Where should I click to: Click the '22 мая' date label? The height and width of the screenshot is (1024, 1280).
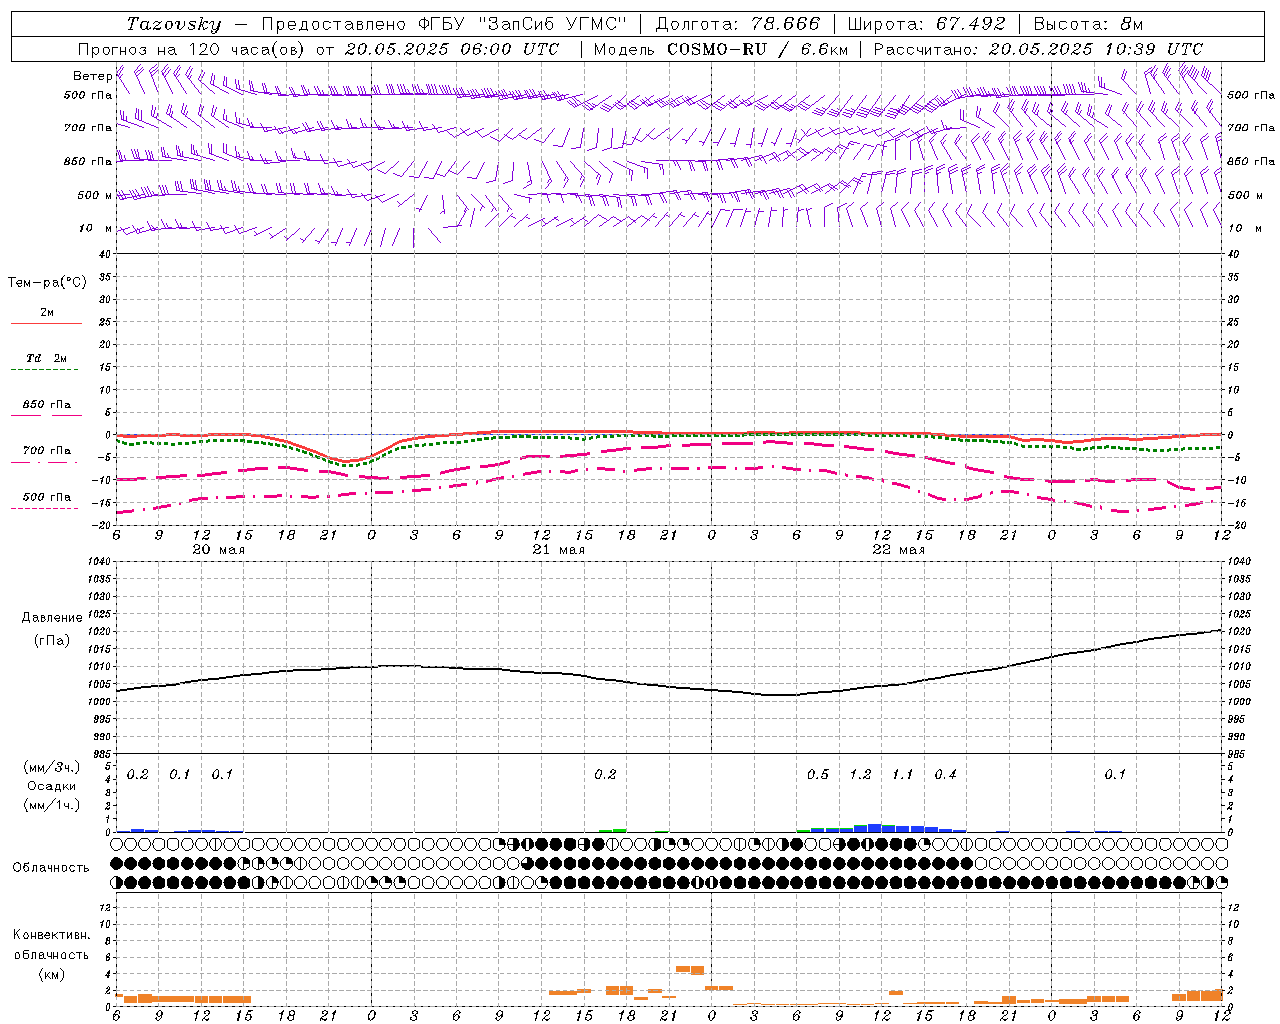pos(898,550)
